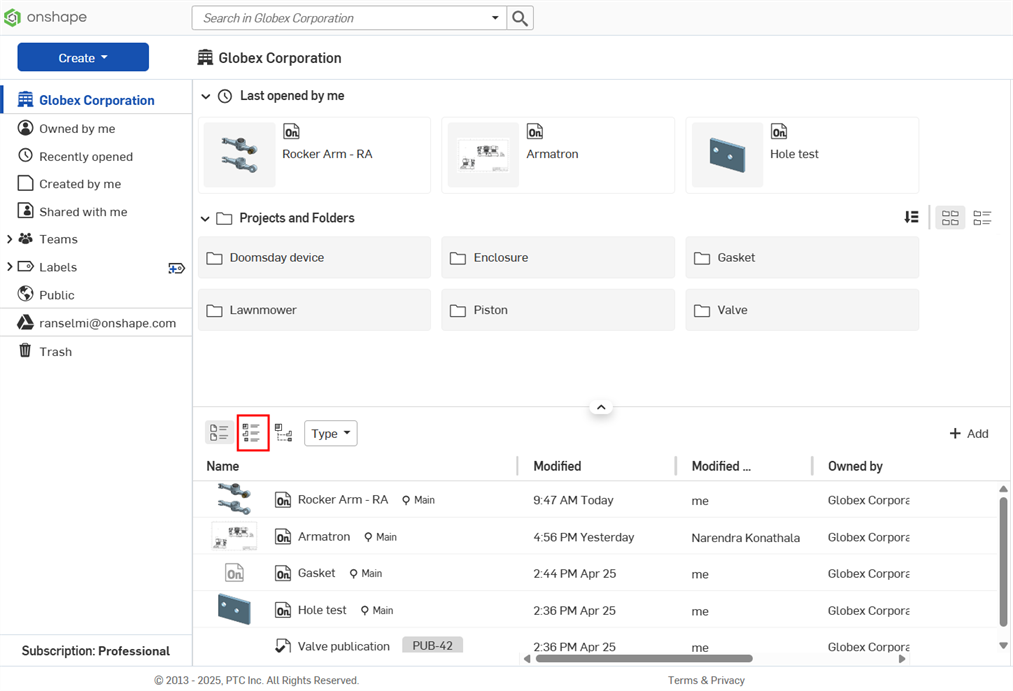Viewport: 1013px width, 691px height.
Task: Collapse the folders panel with up chevron
Action: tap(601, 407)
